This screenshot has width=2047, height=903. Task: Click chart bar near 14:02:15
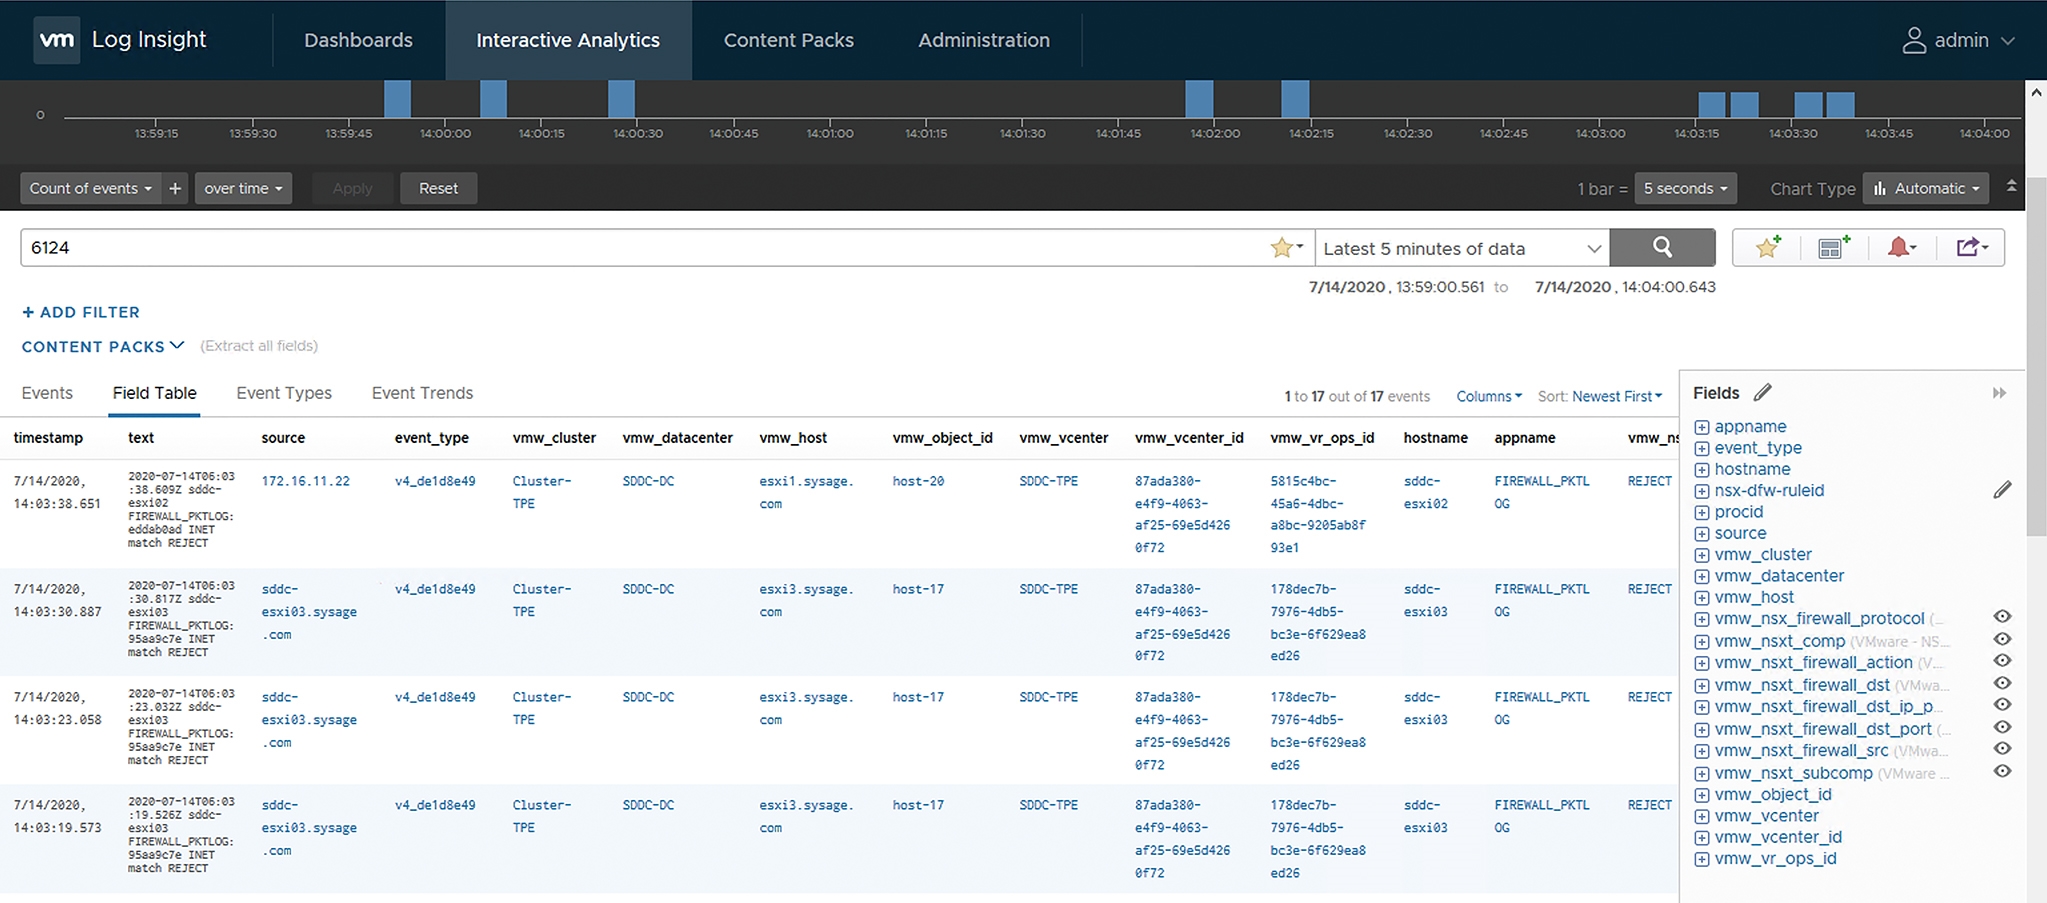pos(1295,99)
